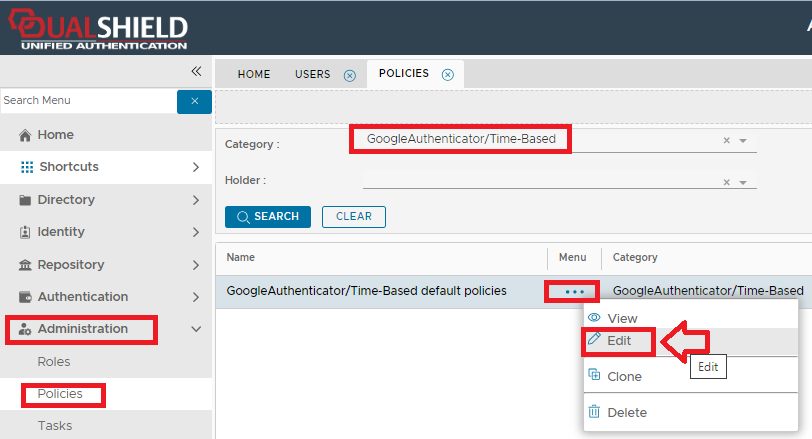This screenshot has height=439, width=812.
Task: Collapse the sidebar with double chevron icon
Action: click(196, 71)
